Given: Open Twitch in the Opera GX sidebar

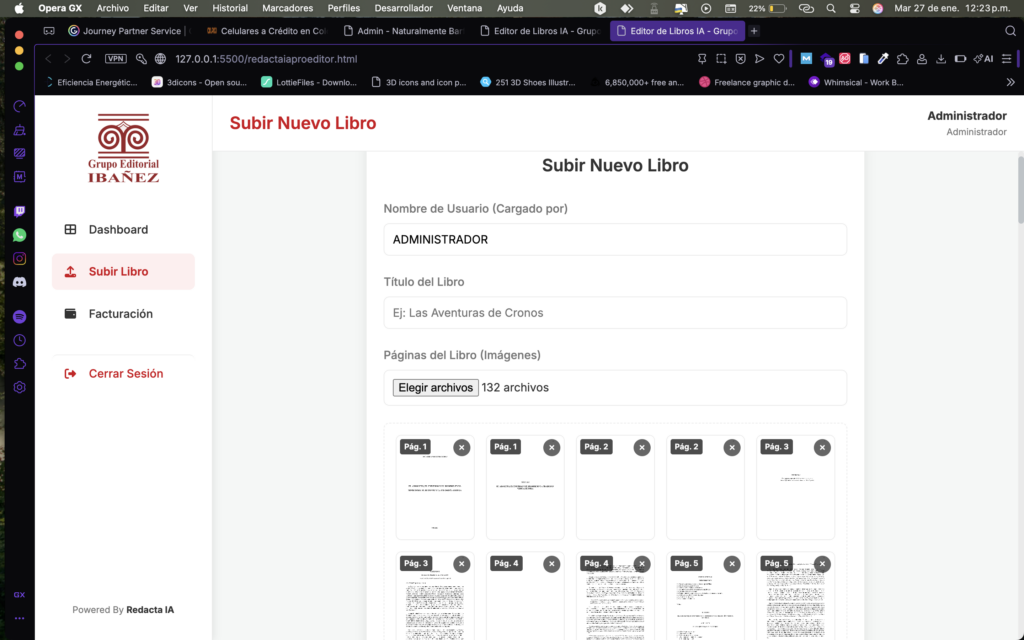Looking at the screenshot, I should tap(19, 211).
